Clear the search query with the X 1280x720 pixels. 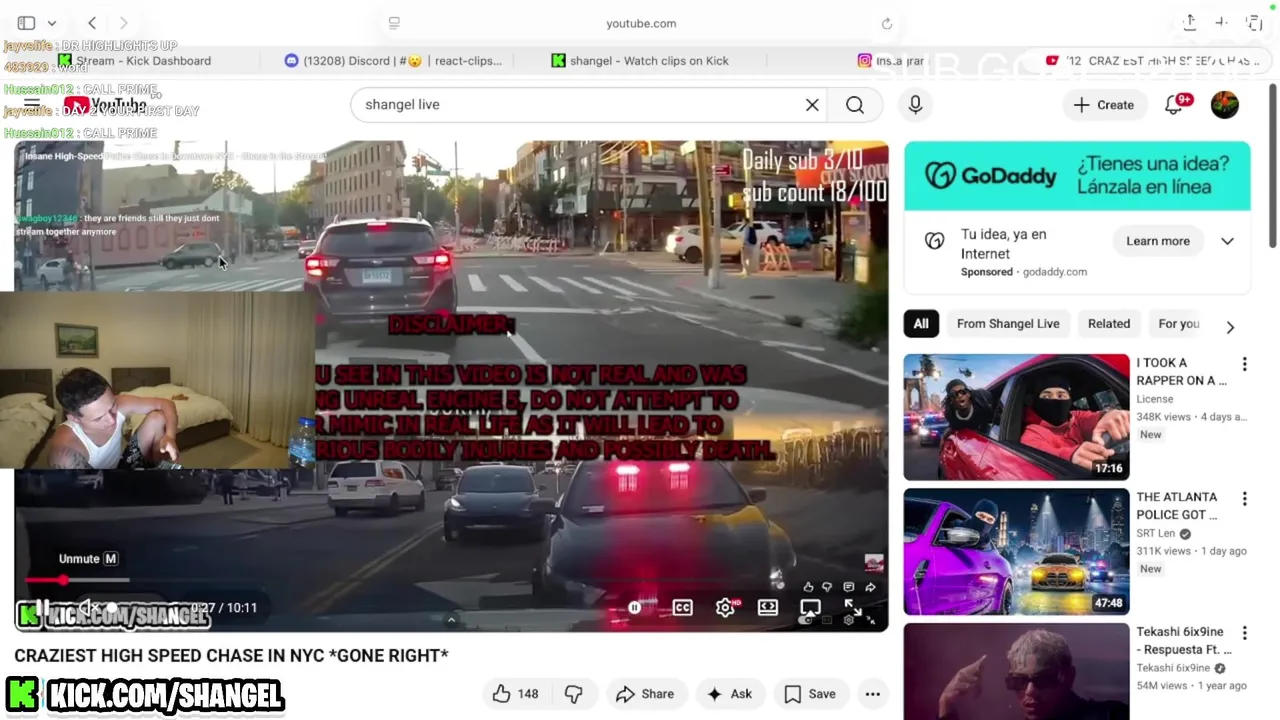pos(812,104)
